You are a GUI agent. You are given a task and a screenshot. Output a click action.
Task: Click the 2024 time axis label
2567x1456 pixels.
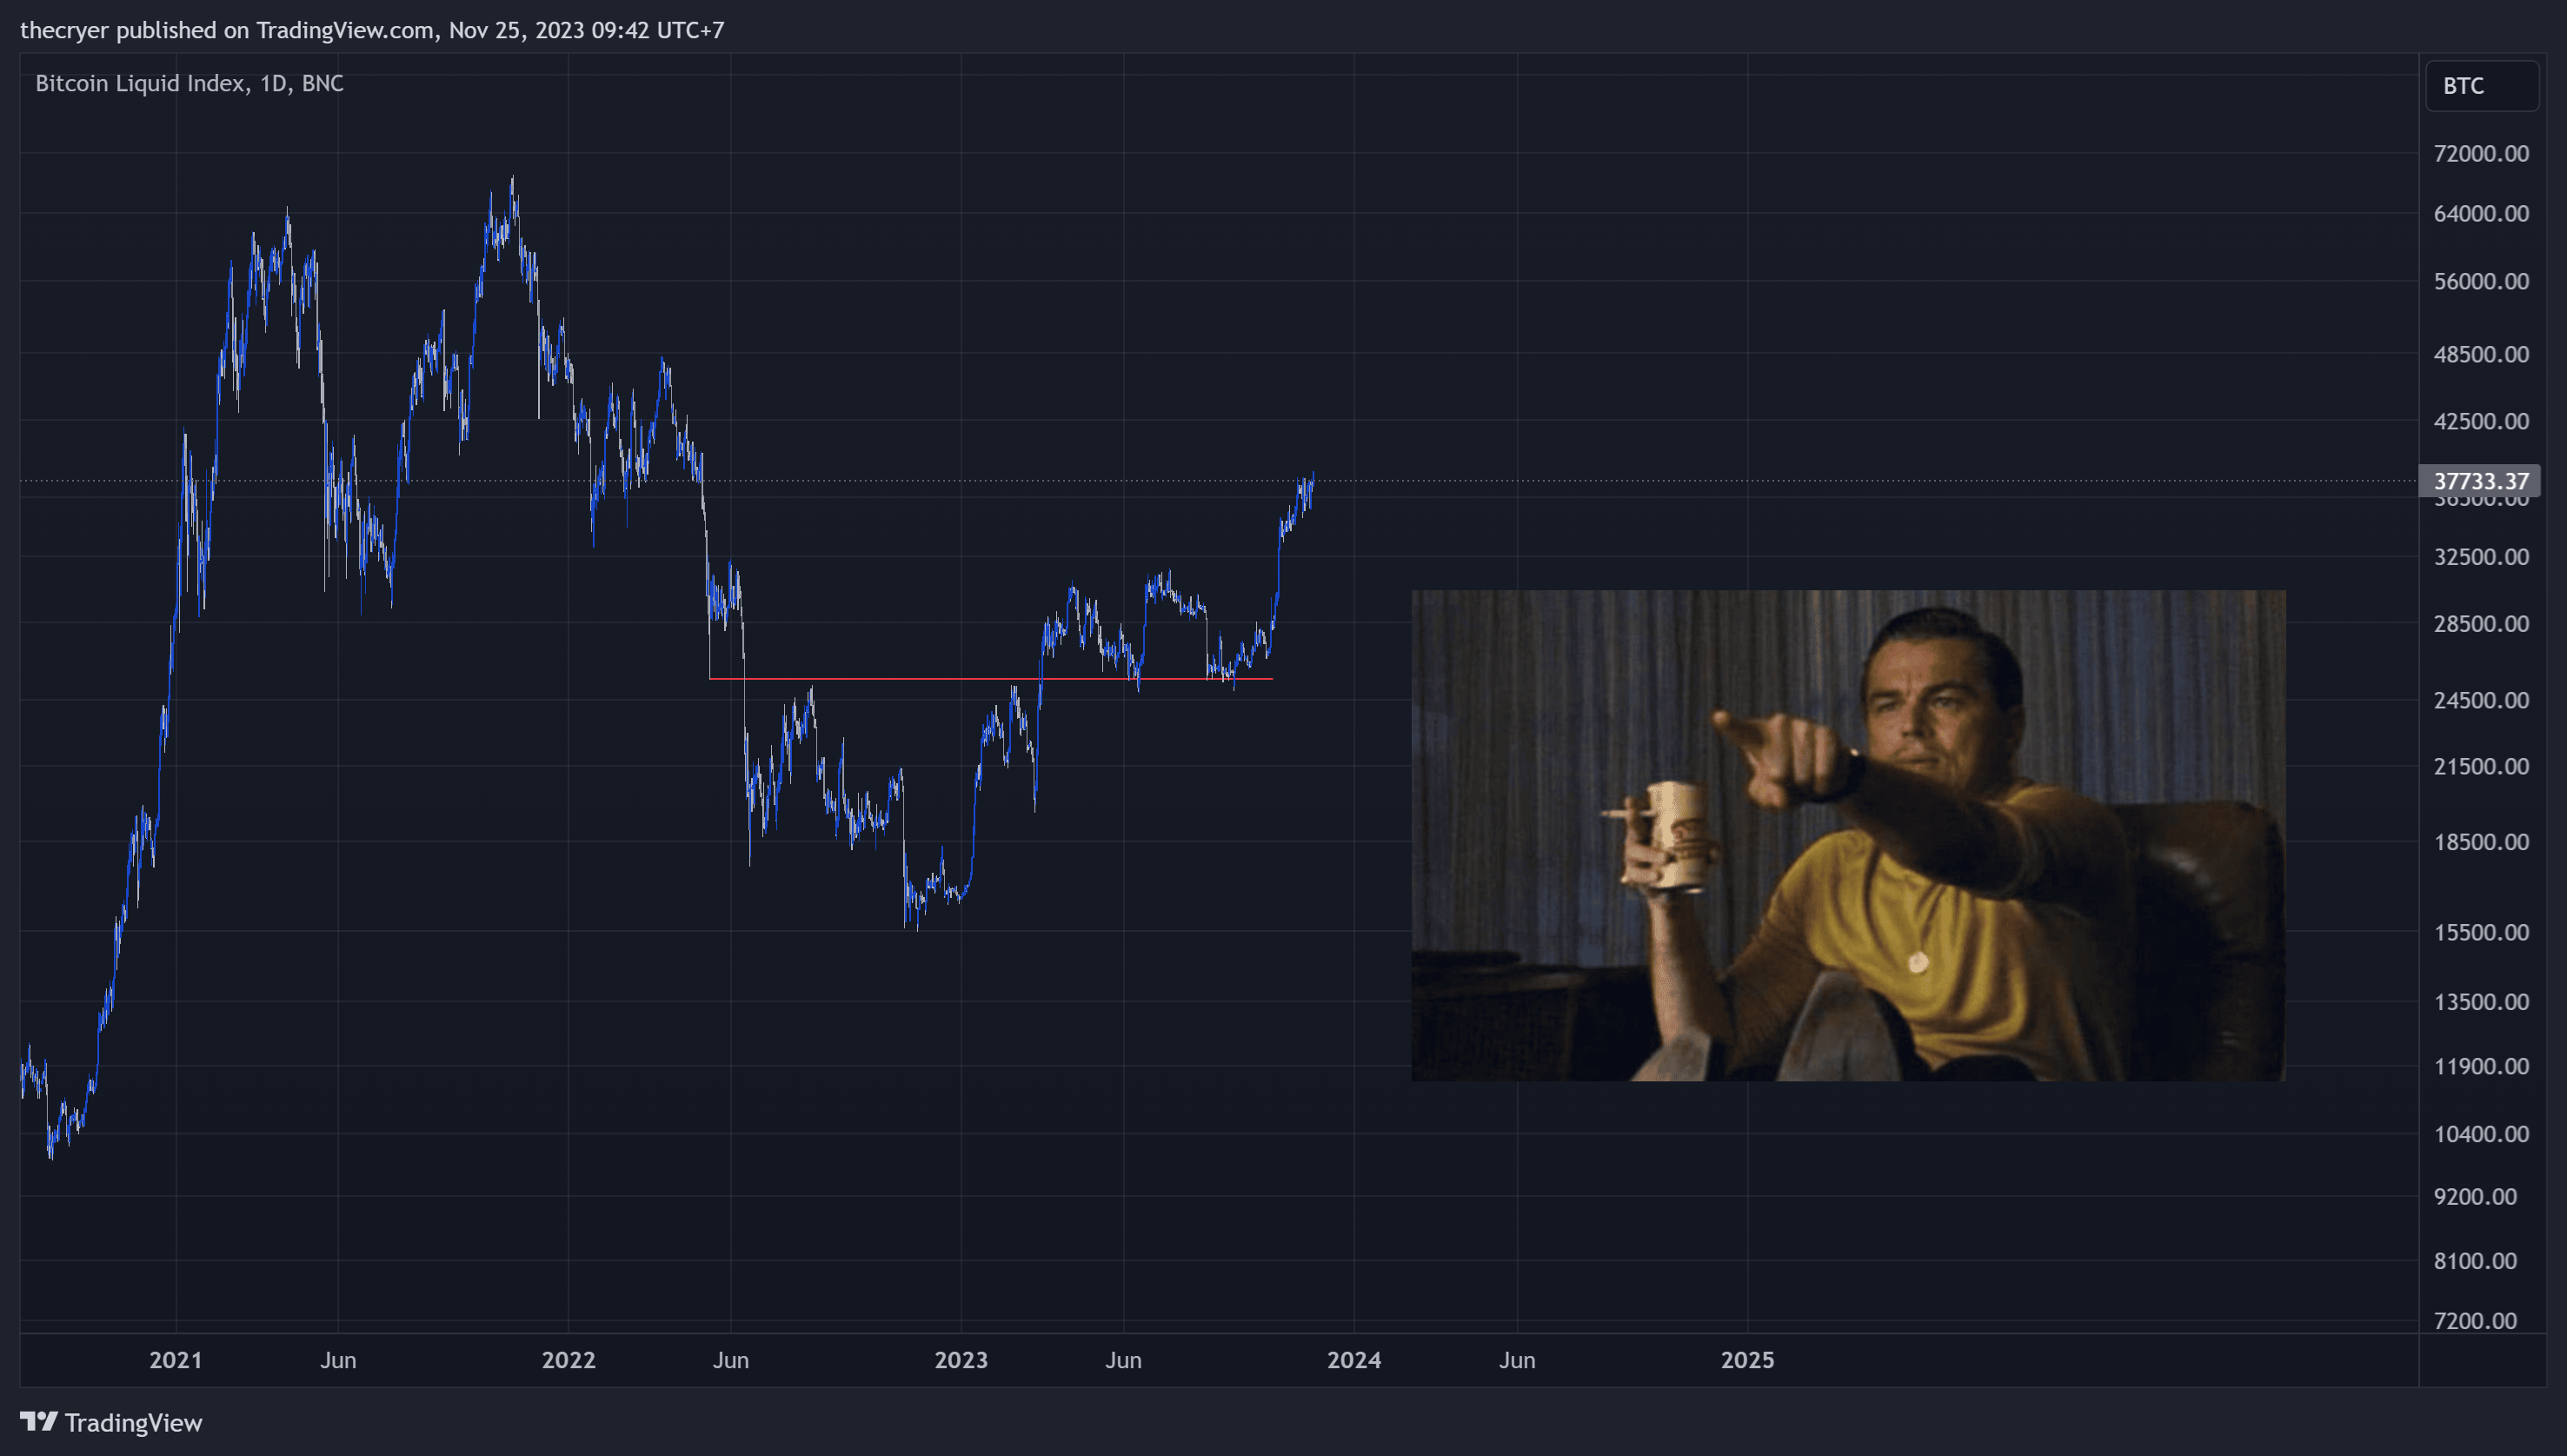click(x=1354, y=1360)
